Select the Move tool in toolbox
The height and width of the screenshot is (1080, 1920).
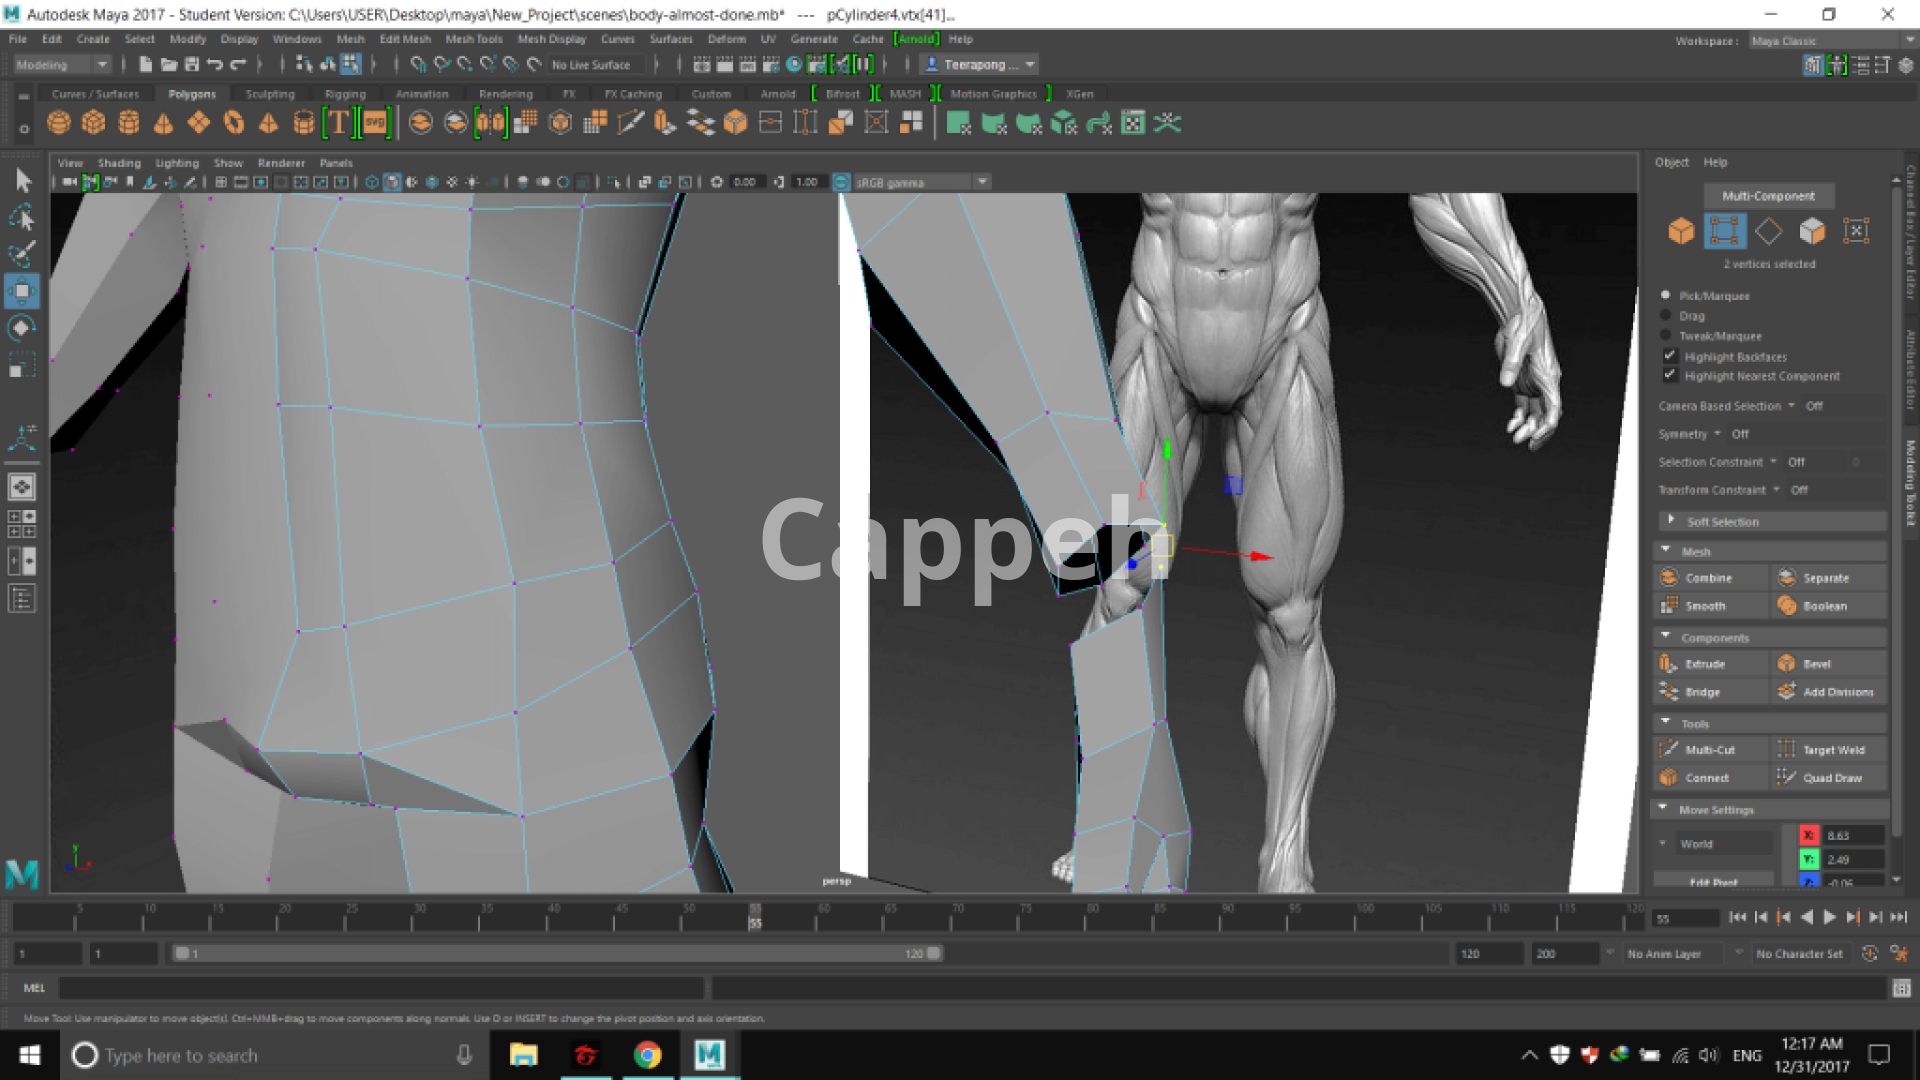click(x=21, y=291)
